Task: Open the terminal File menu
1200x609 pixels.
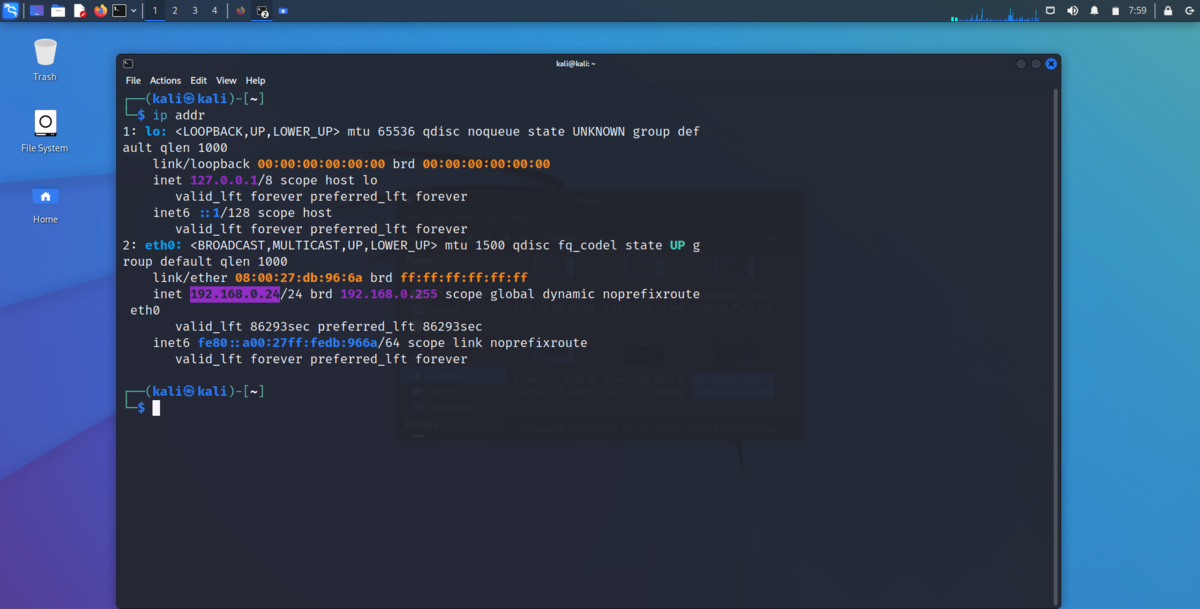Action: 133,80
